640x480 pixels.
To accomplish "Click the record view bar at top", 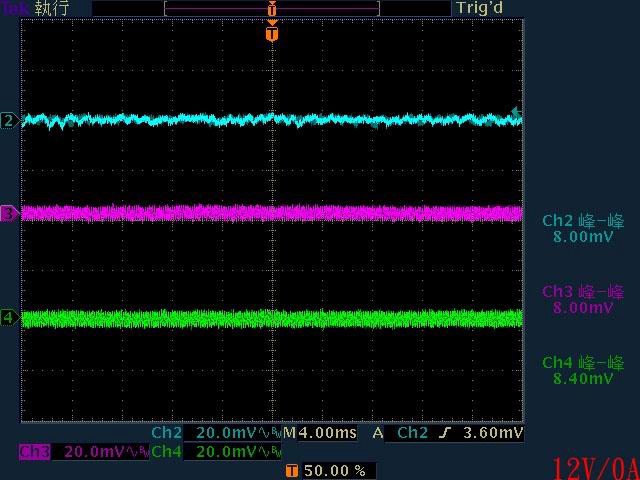I will pos(271,8).
